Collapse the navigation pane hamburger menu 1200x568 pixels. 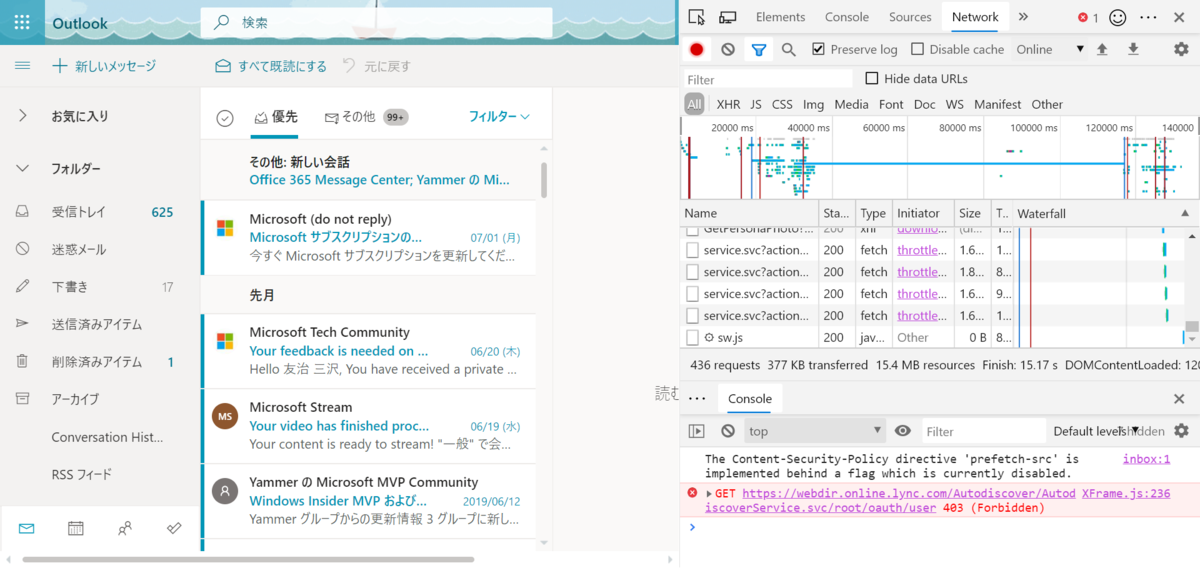click(x=22, y=66)
